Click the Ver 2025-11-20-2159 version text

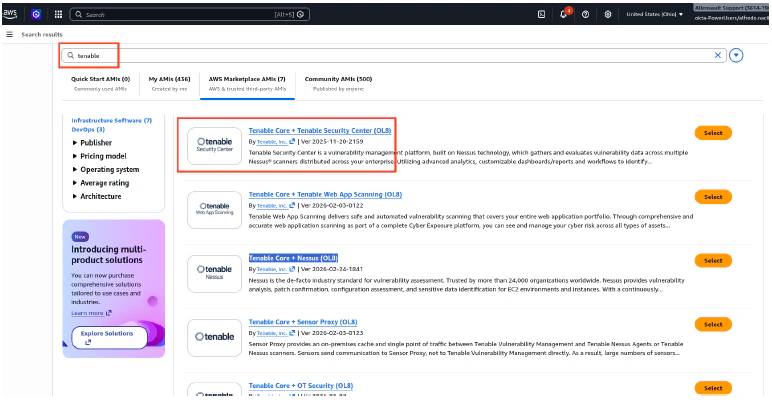[x=332, y=142]
